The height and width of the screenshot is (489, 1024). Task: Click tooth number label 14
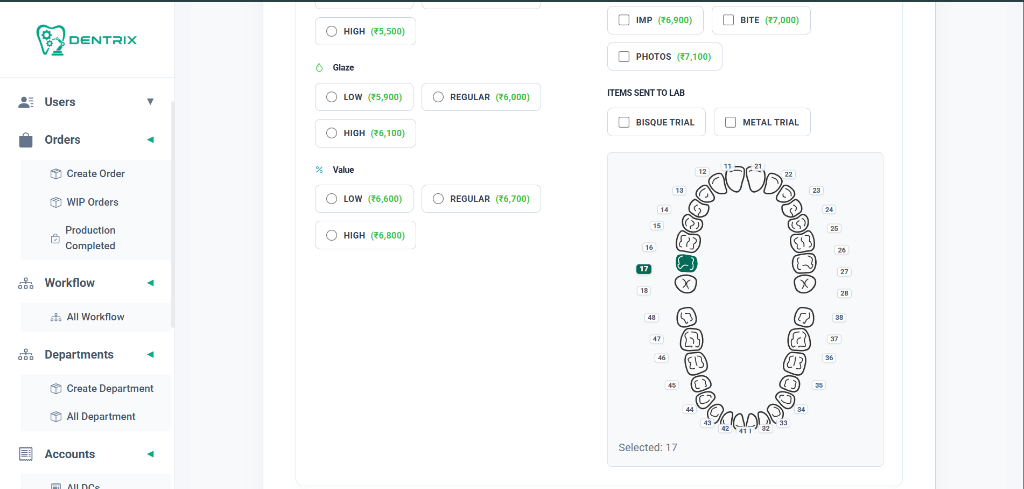pyautogui.click(x=664, y=210)
